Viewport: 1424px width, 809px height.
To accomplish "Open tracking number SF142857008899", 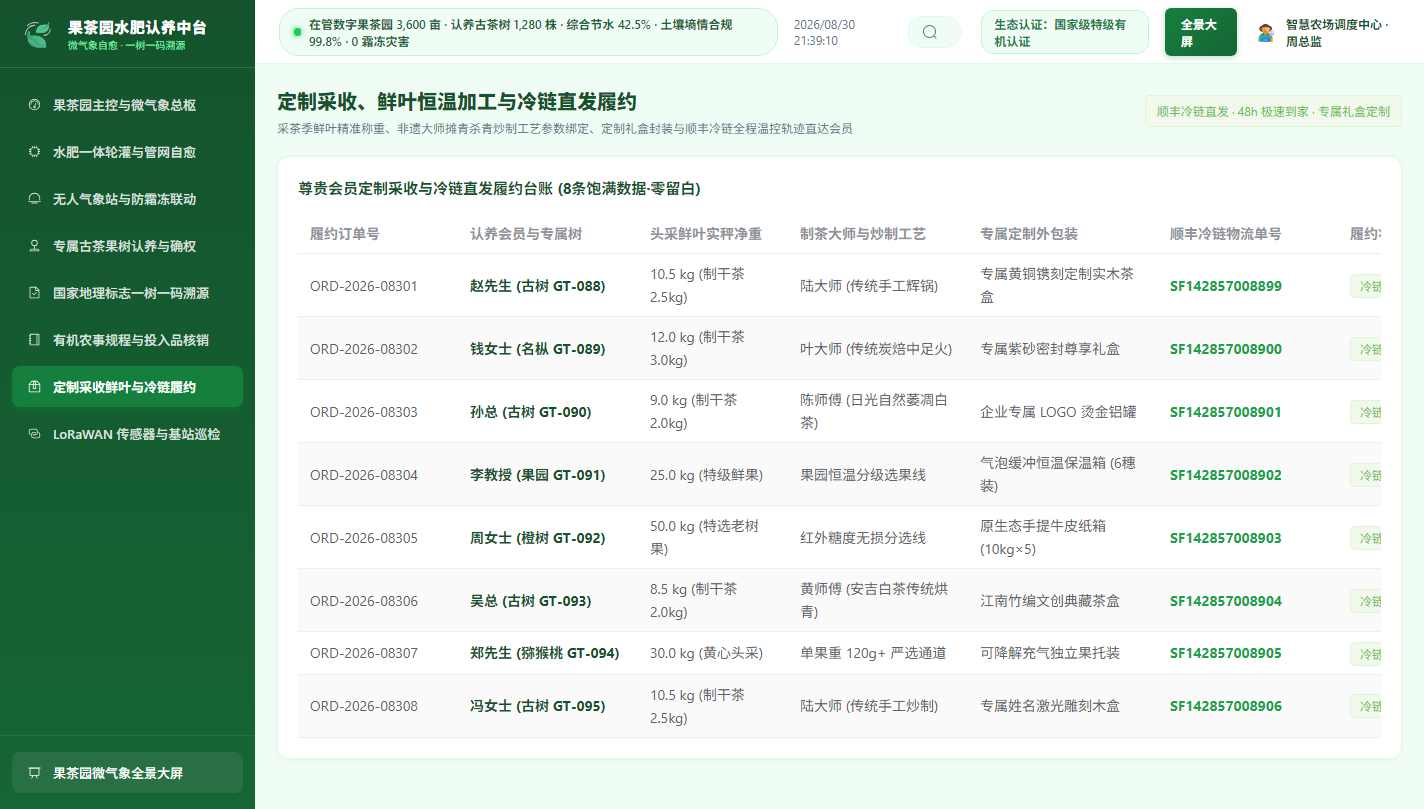I will [1225, 286].
